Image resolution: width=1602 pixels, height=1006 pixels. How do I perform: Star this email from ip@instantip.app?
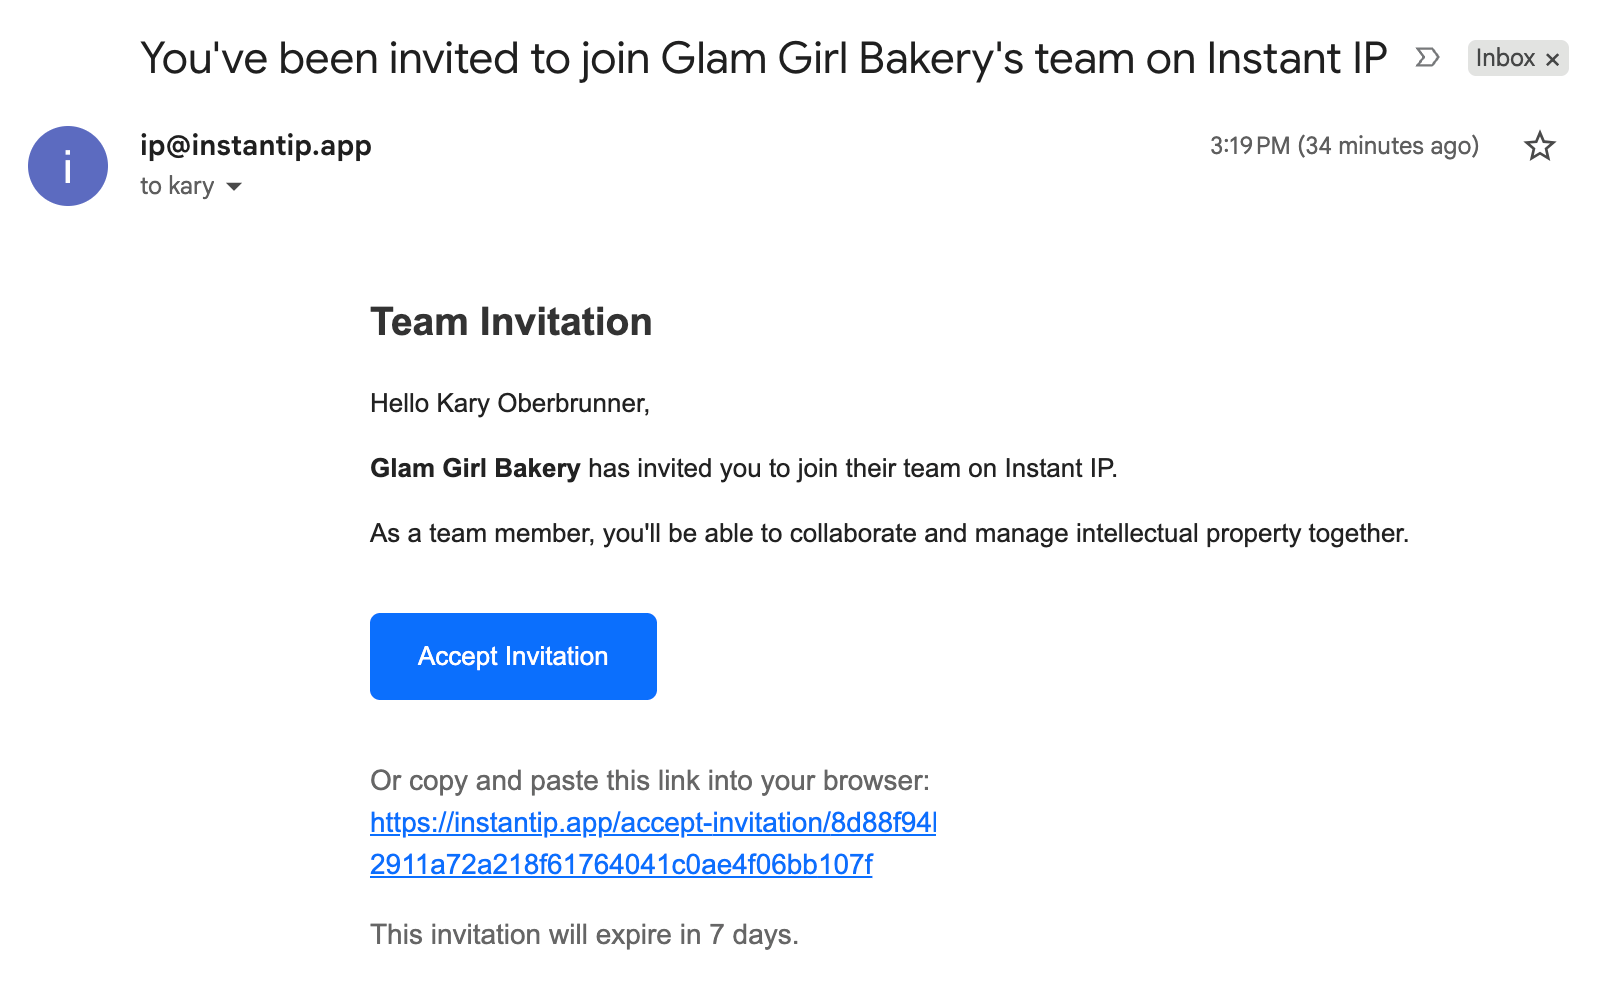(1539, 147)
